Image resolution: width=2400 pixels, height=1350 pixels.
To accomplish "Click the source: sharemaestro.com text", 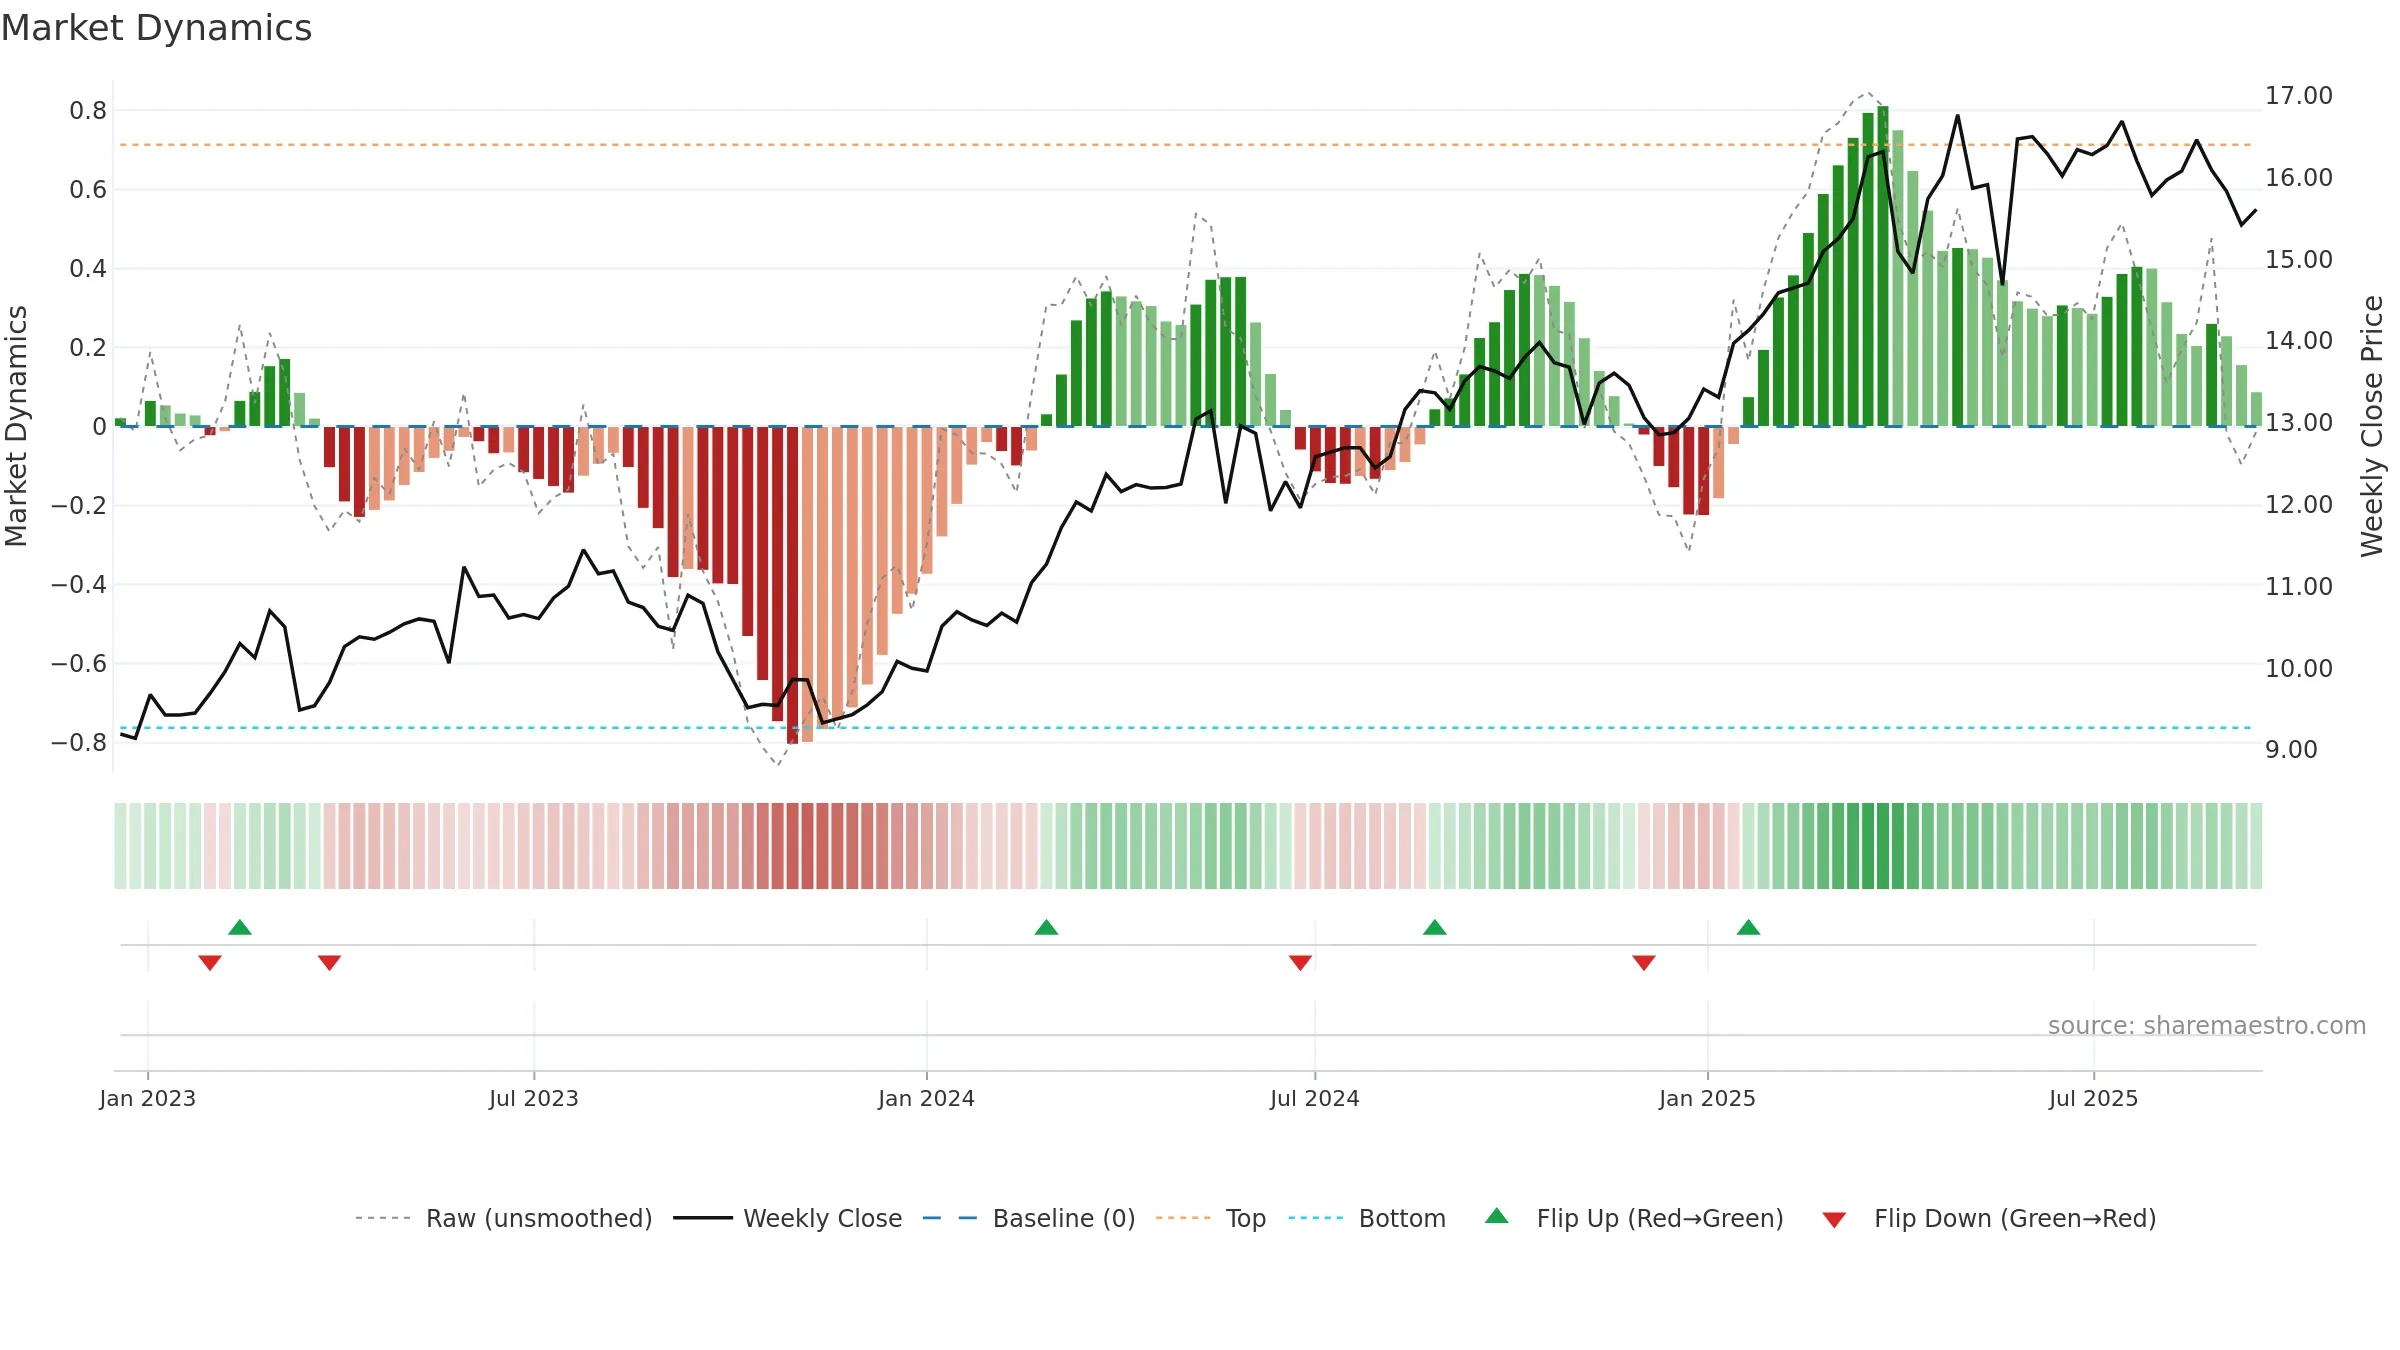I will point(2207,1025).
